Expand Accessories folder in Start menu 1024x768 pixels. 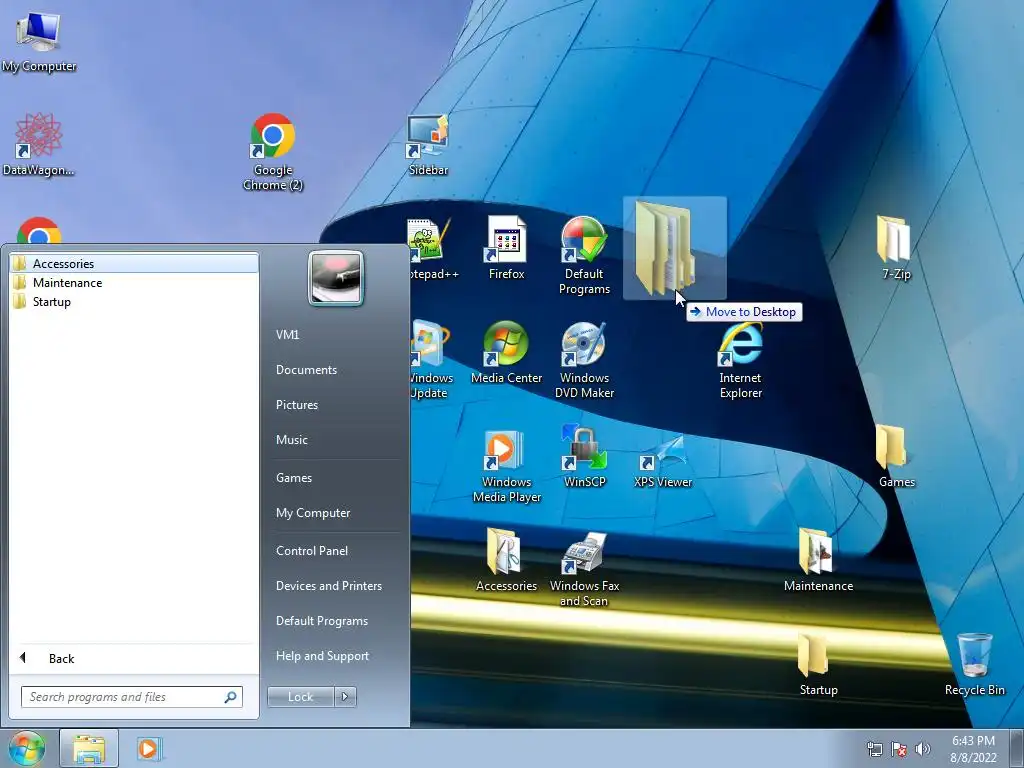[135, 263]
